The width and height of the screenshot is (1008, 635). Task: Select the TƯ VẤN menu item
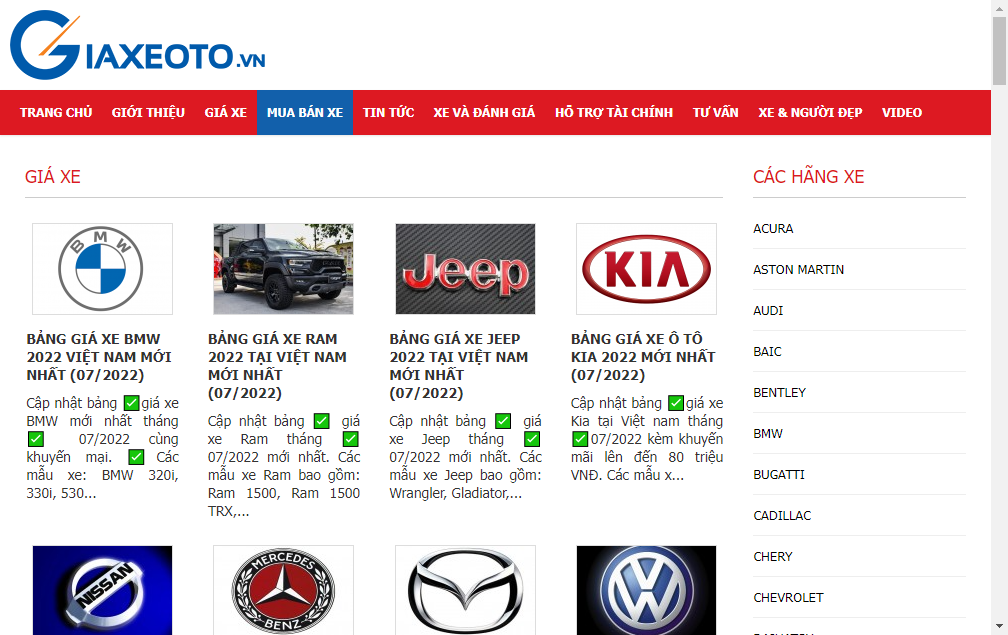coord(716,112)
